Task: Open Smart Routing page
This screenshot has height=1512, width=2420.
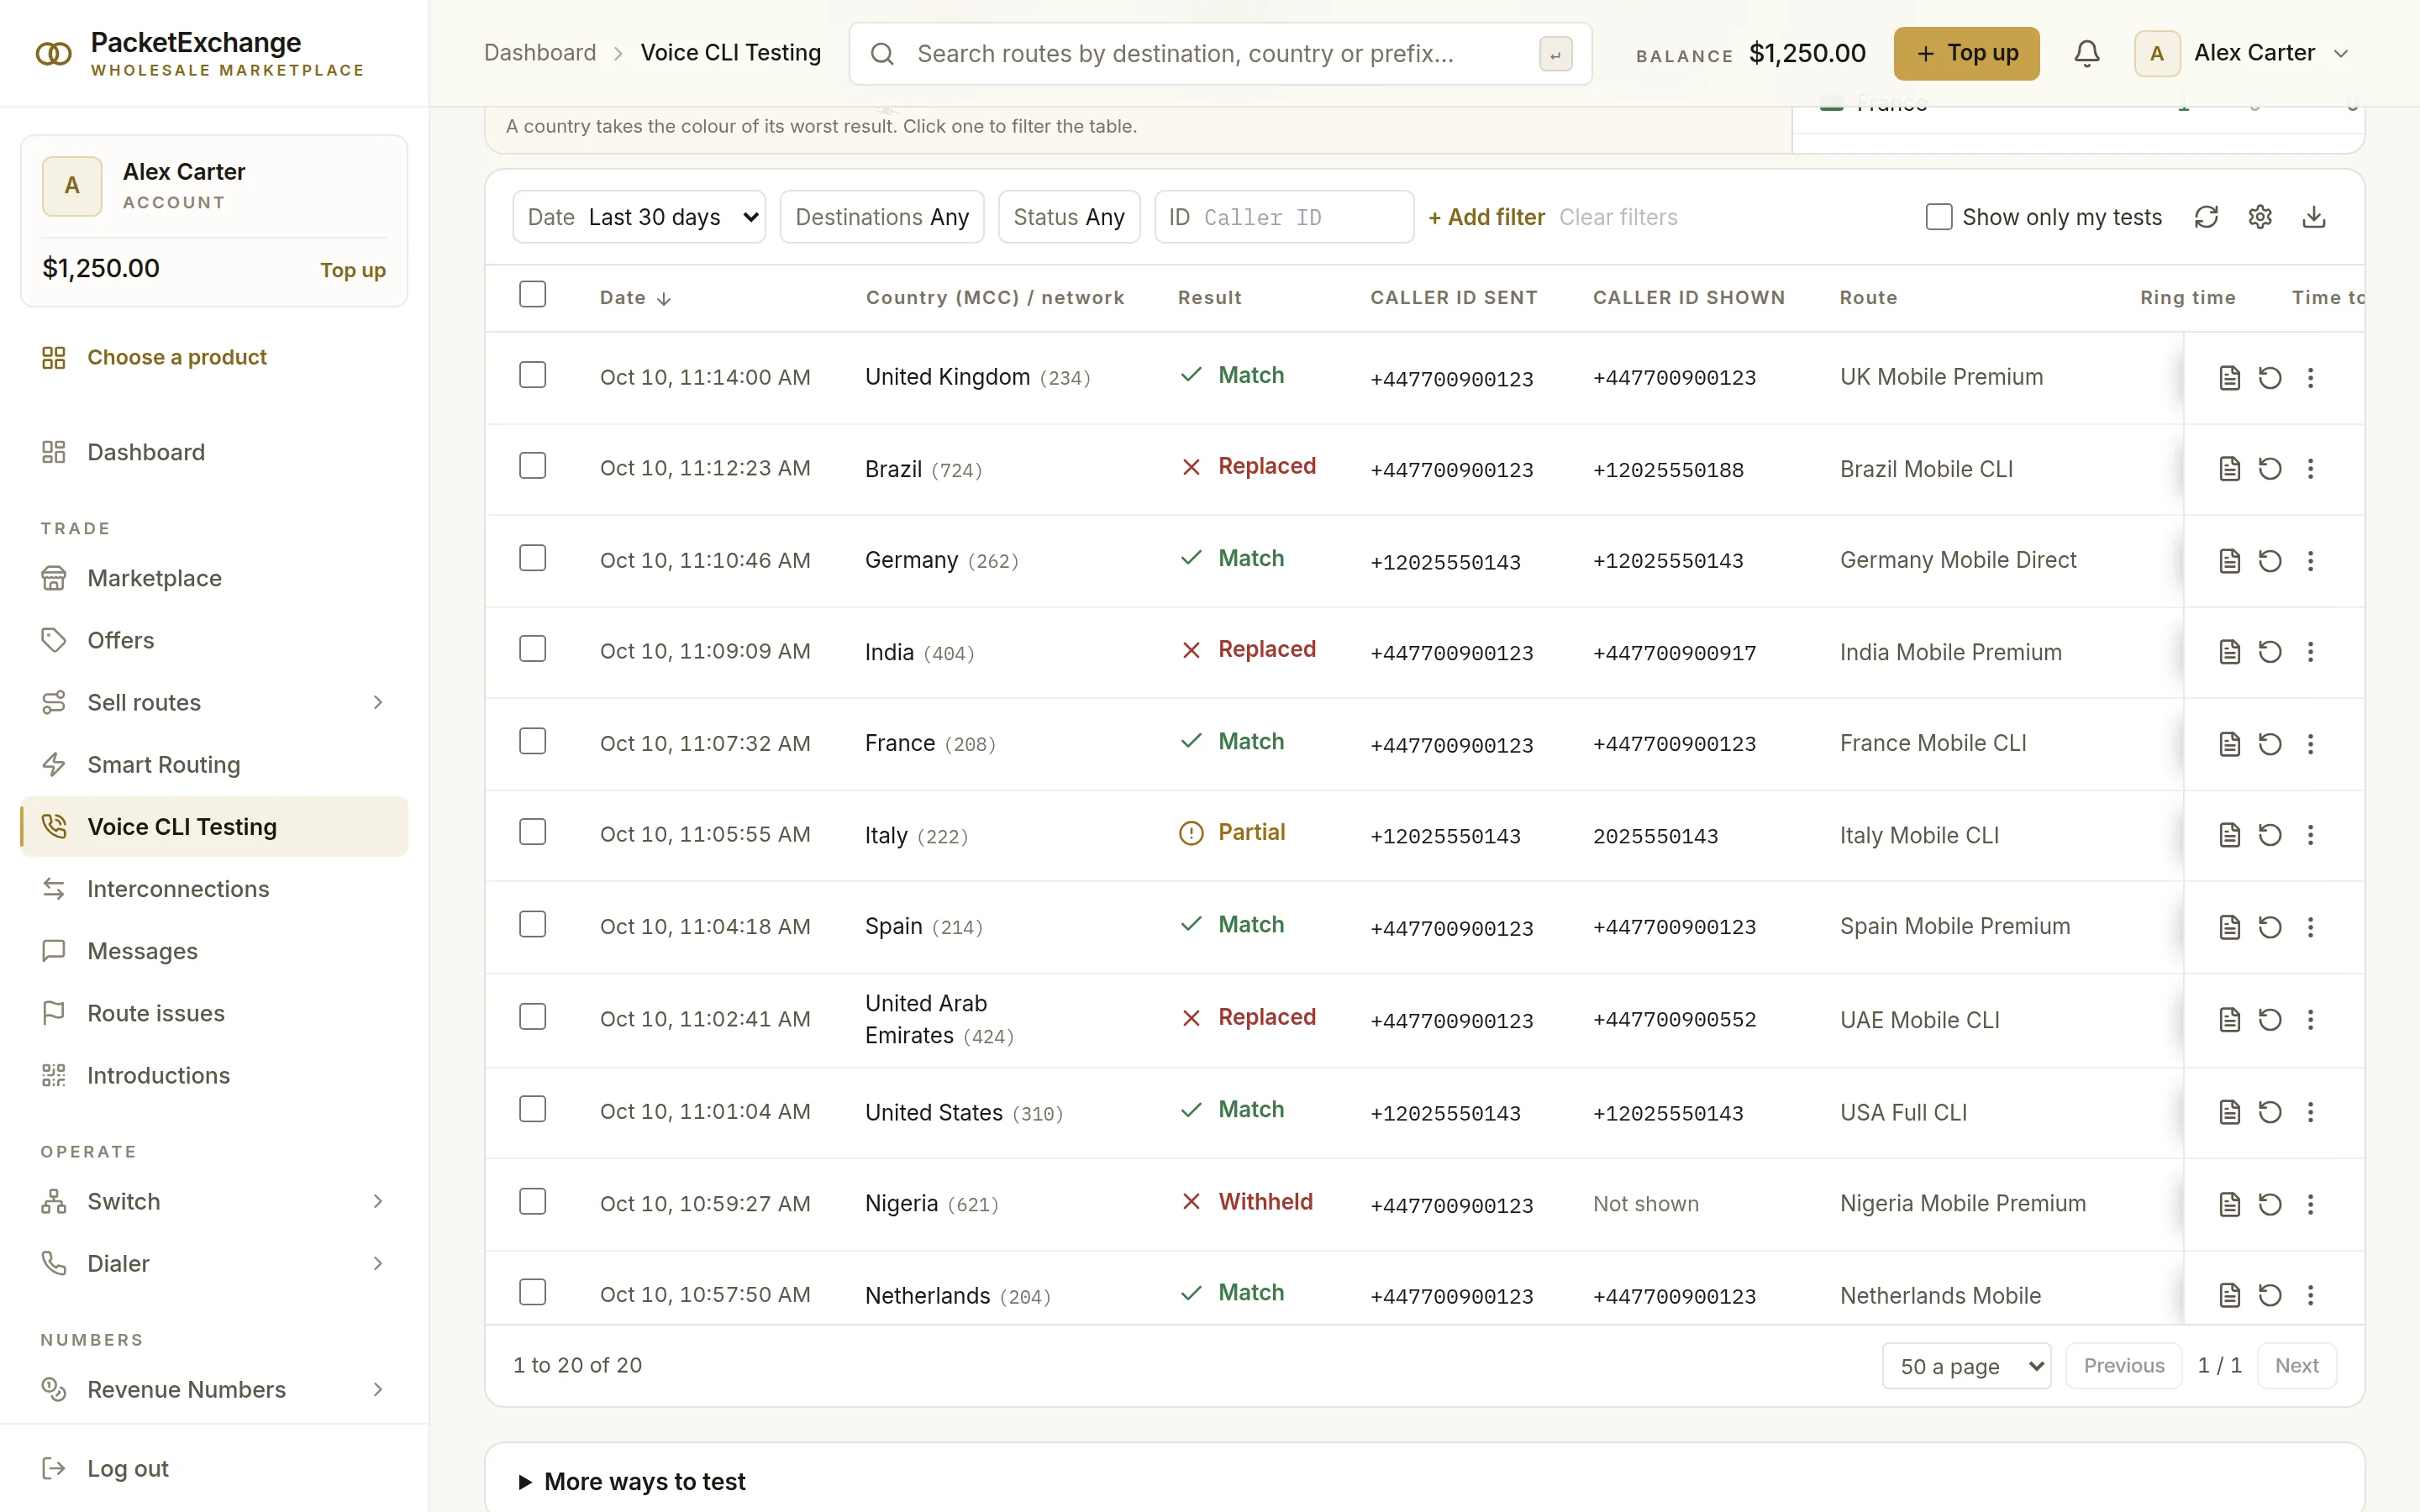Action: click(x=214, y=765)
